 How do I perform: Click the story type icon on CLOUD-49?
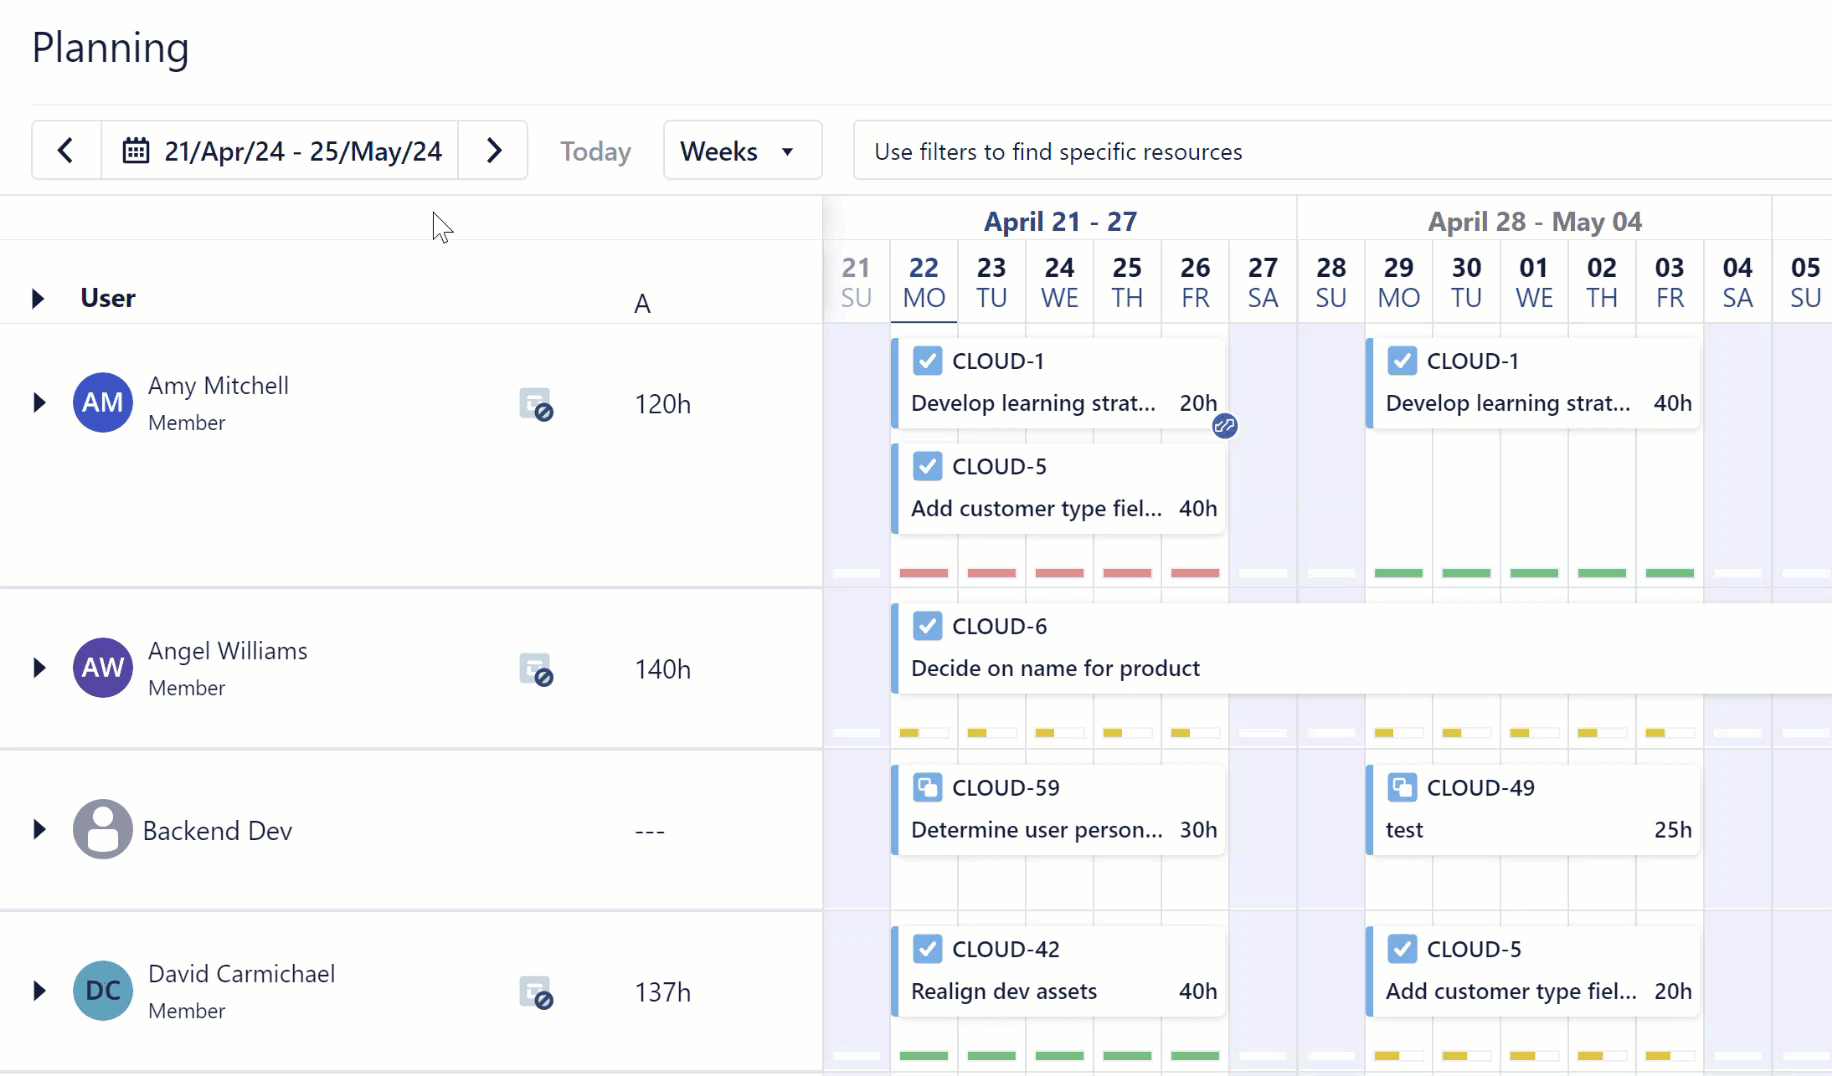point(1402,787)
